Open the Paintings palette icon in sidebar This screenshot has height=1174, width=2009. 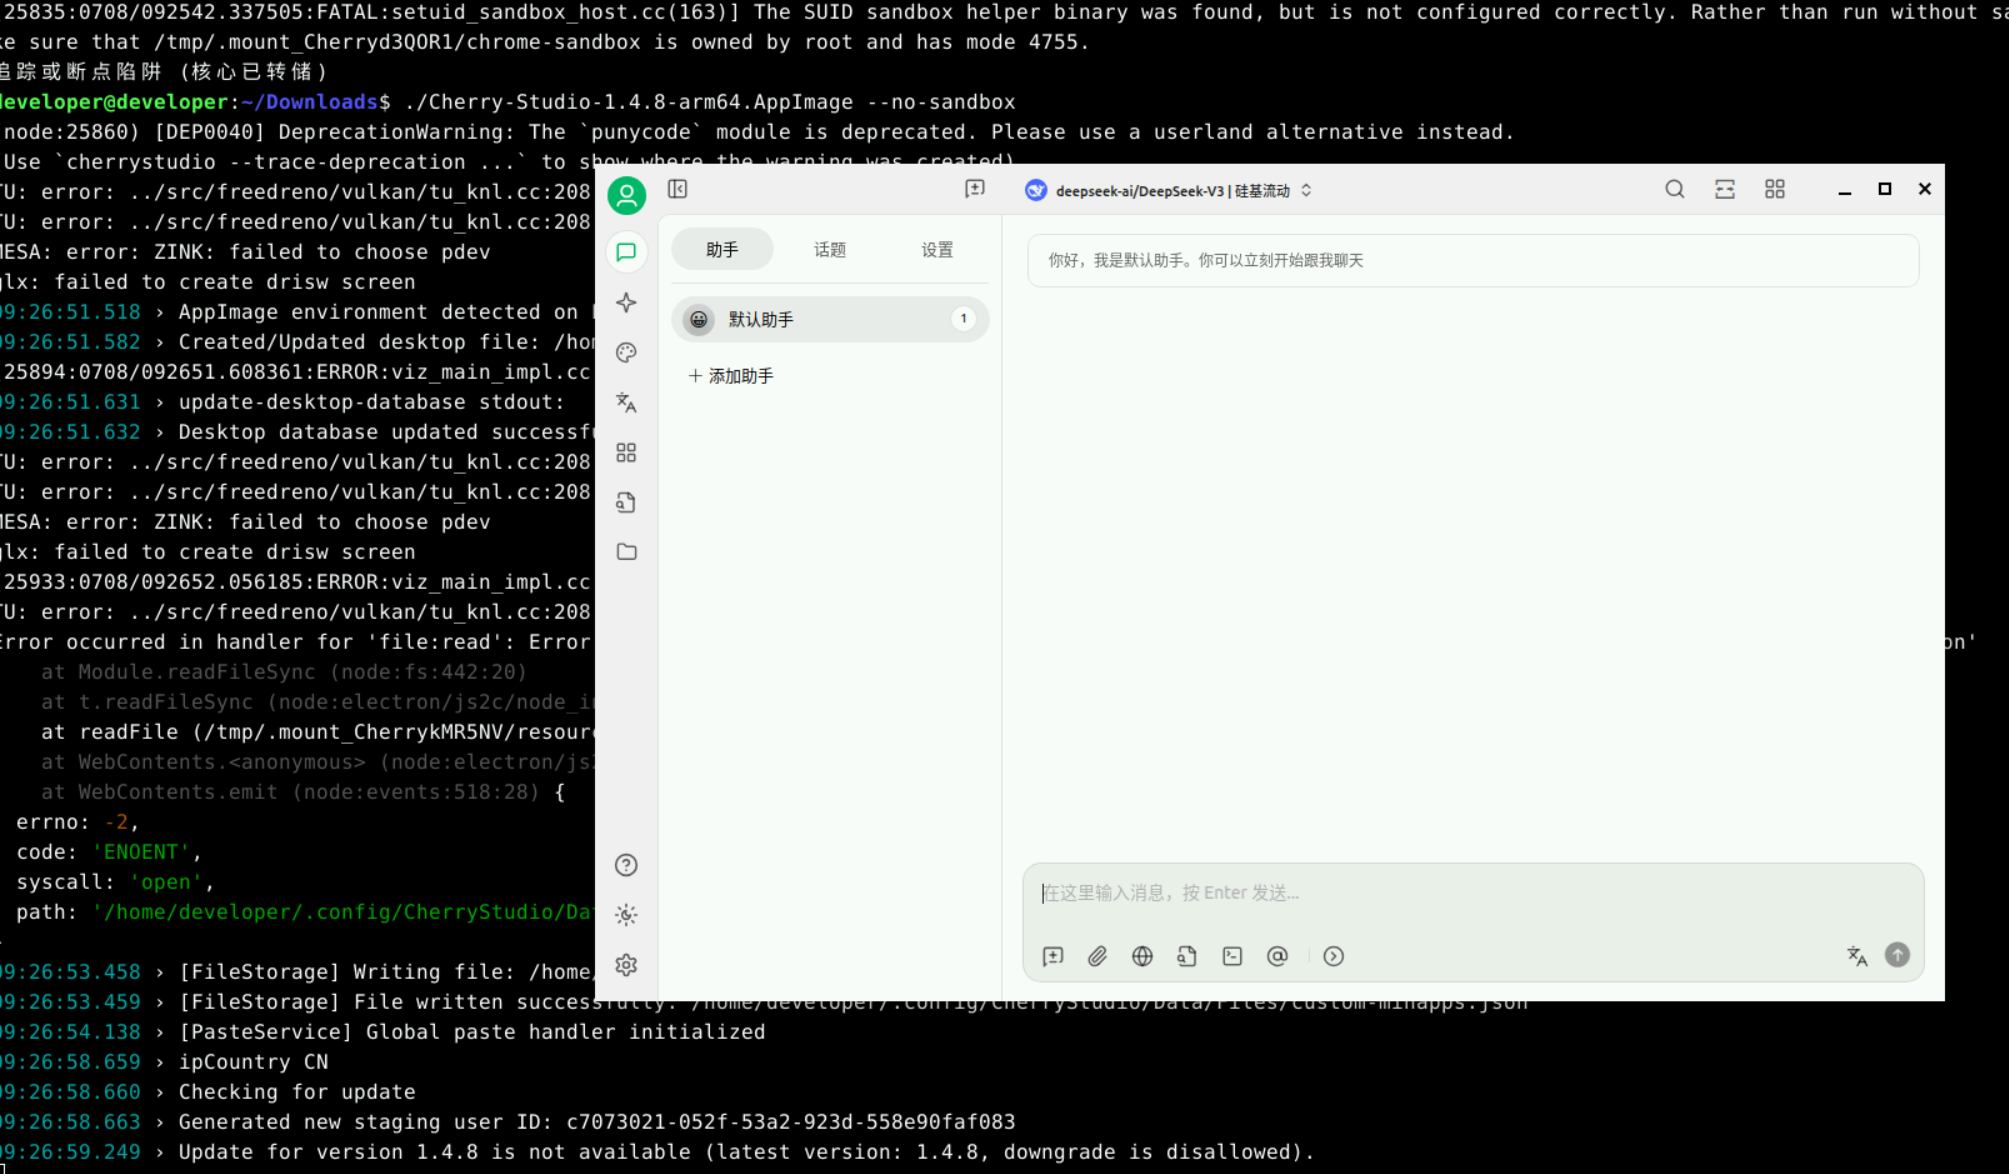click(626, 352)
